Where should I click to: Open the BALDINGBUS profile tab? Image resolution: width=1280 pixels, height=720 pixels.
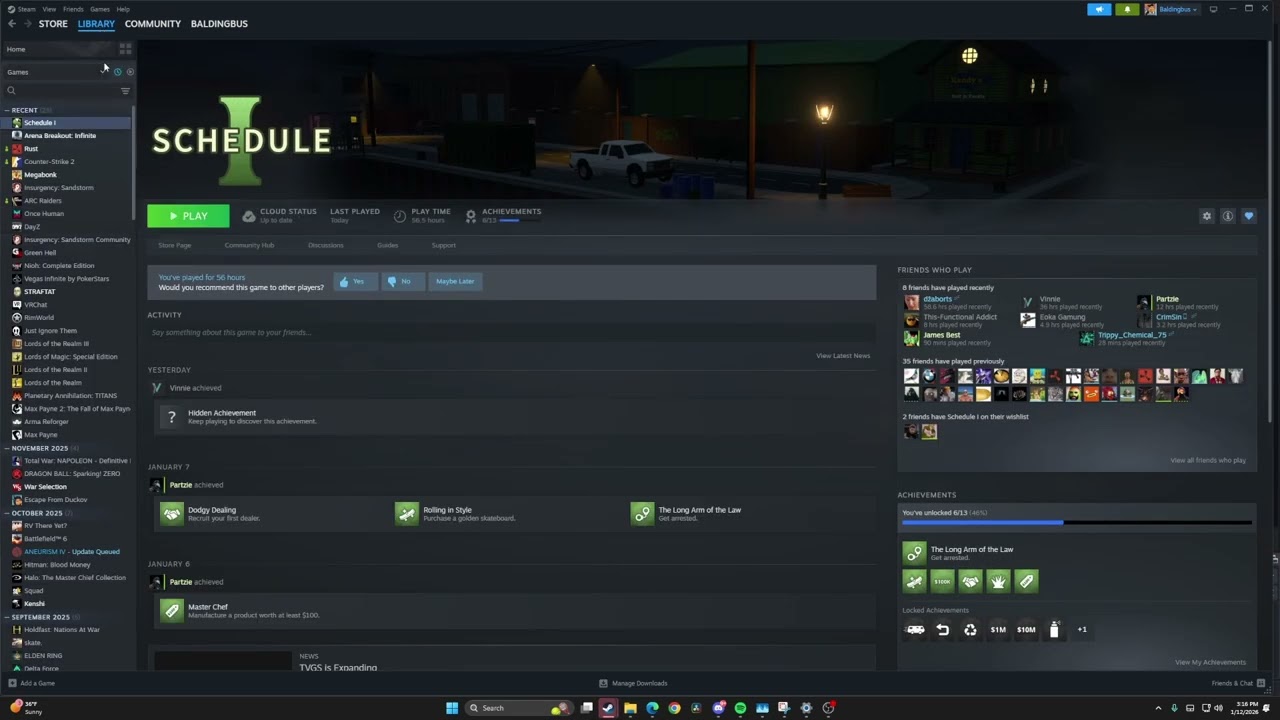tap(219, 24)
